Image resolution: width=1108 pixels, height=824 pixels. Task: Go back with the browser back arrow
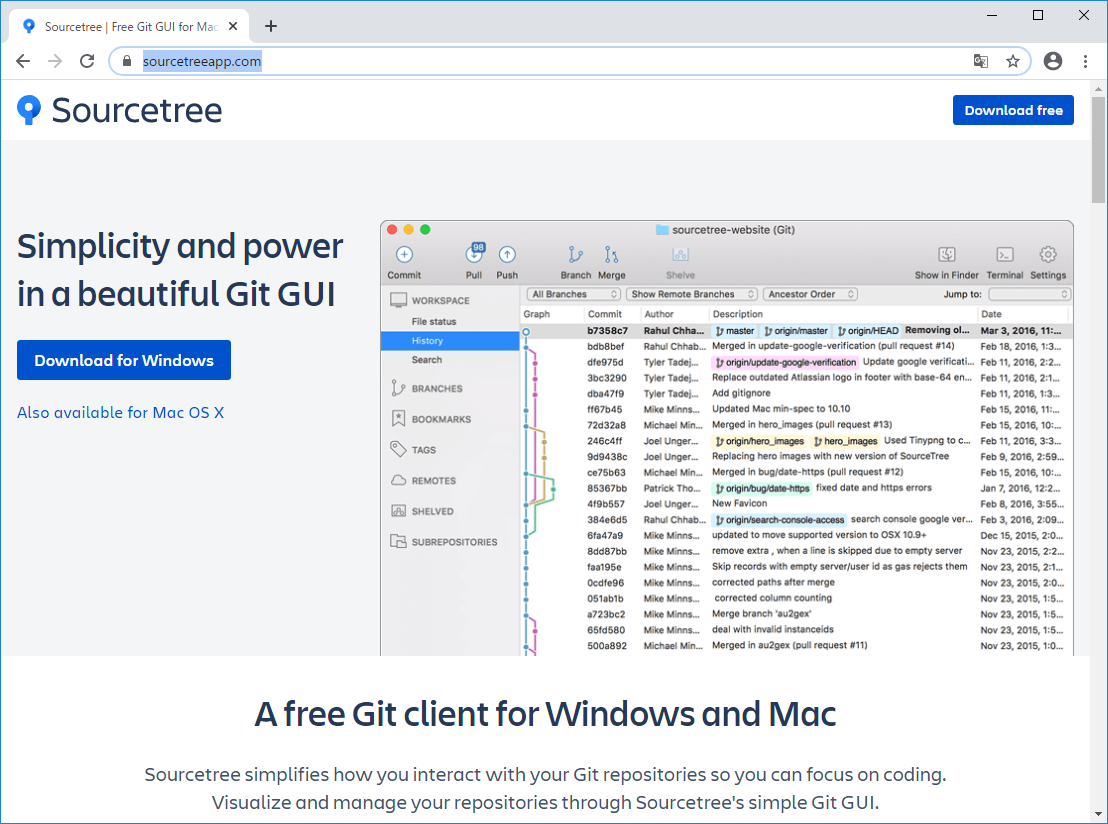pyautogui.click(x=23, y=61)
